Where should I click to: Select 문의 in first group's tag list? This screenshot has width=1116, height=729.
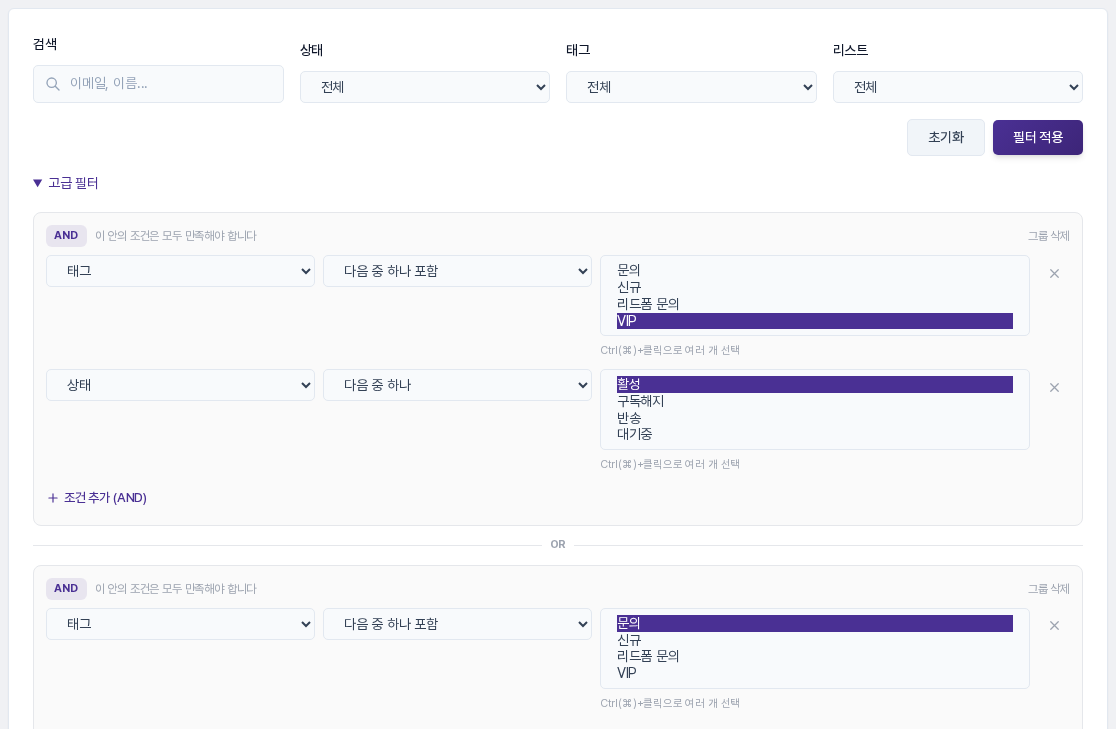814,271
